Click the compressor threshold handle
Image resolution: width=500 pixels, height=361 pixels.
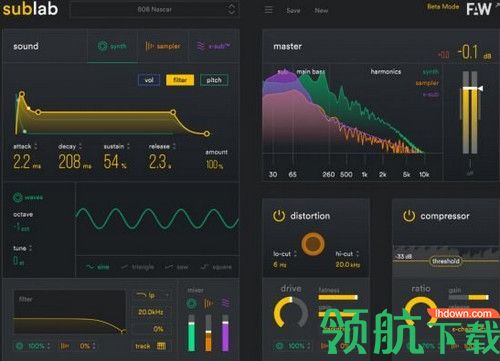[446, 261]
